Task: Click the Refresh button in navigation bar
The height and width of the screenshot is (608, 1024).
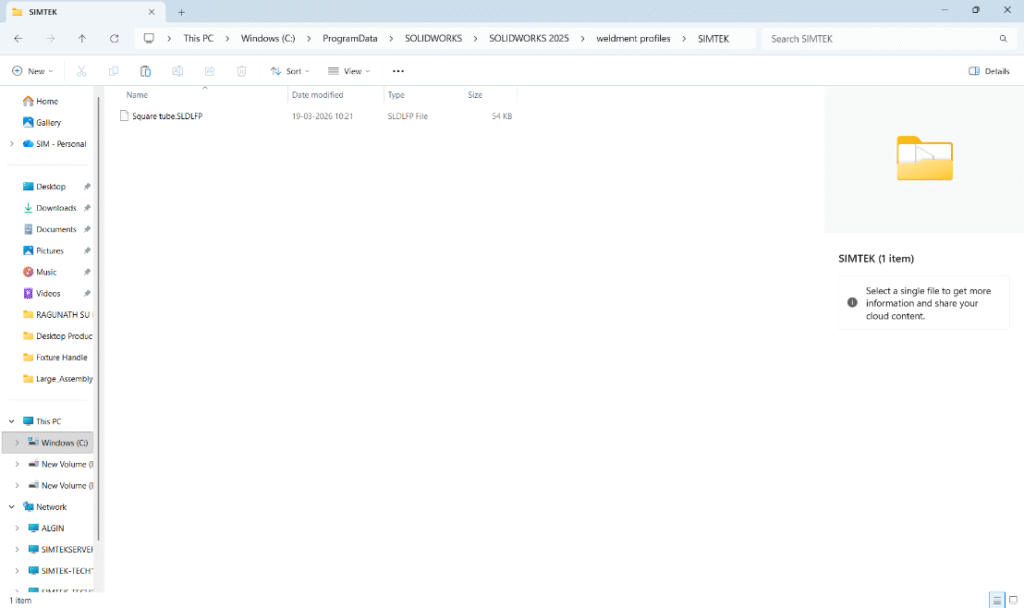Action: click(114, 38)
